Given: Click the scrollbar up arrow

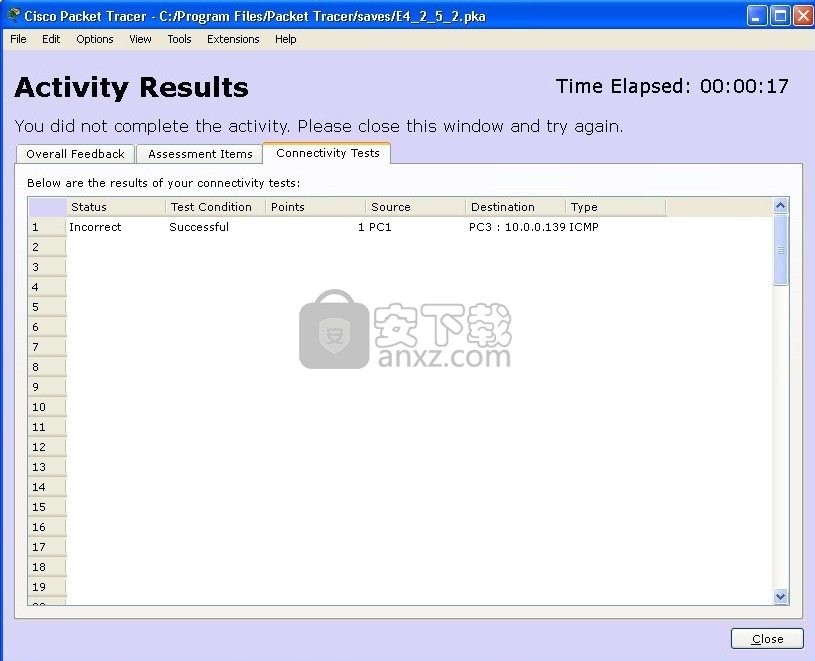Looking at the screenshot, I should 780,206.
